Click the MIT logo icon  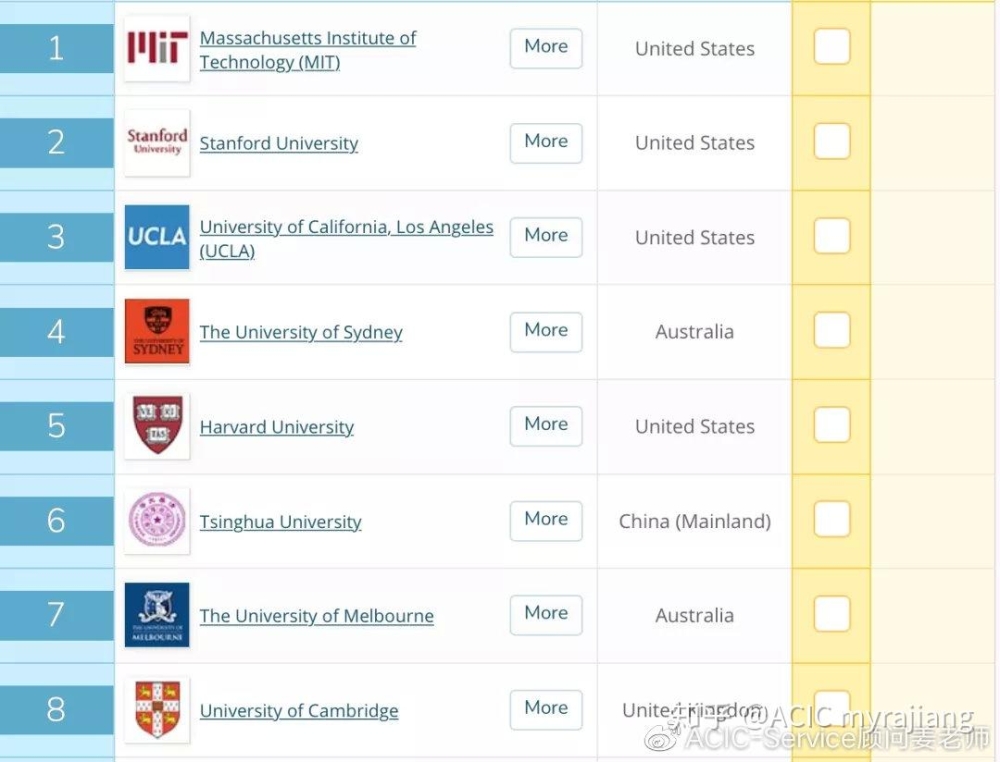tap(157, 48)
